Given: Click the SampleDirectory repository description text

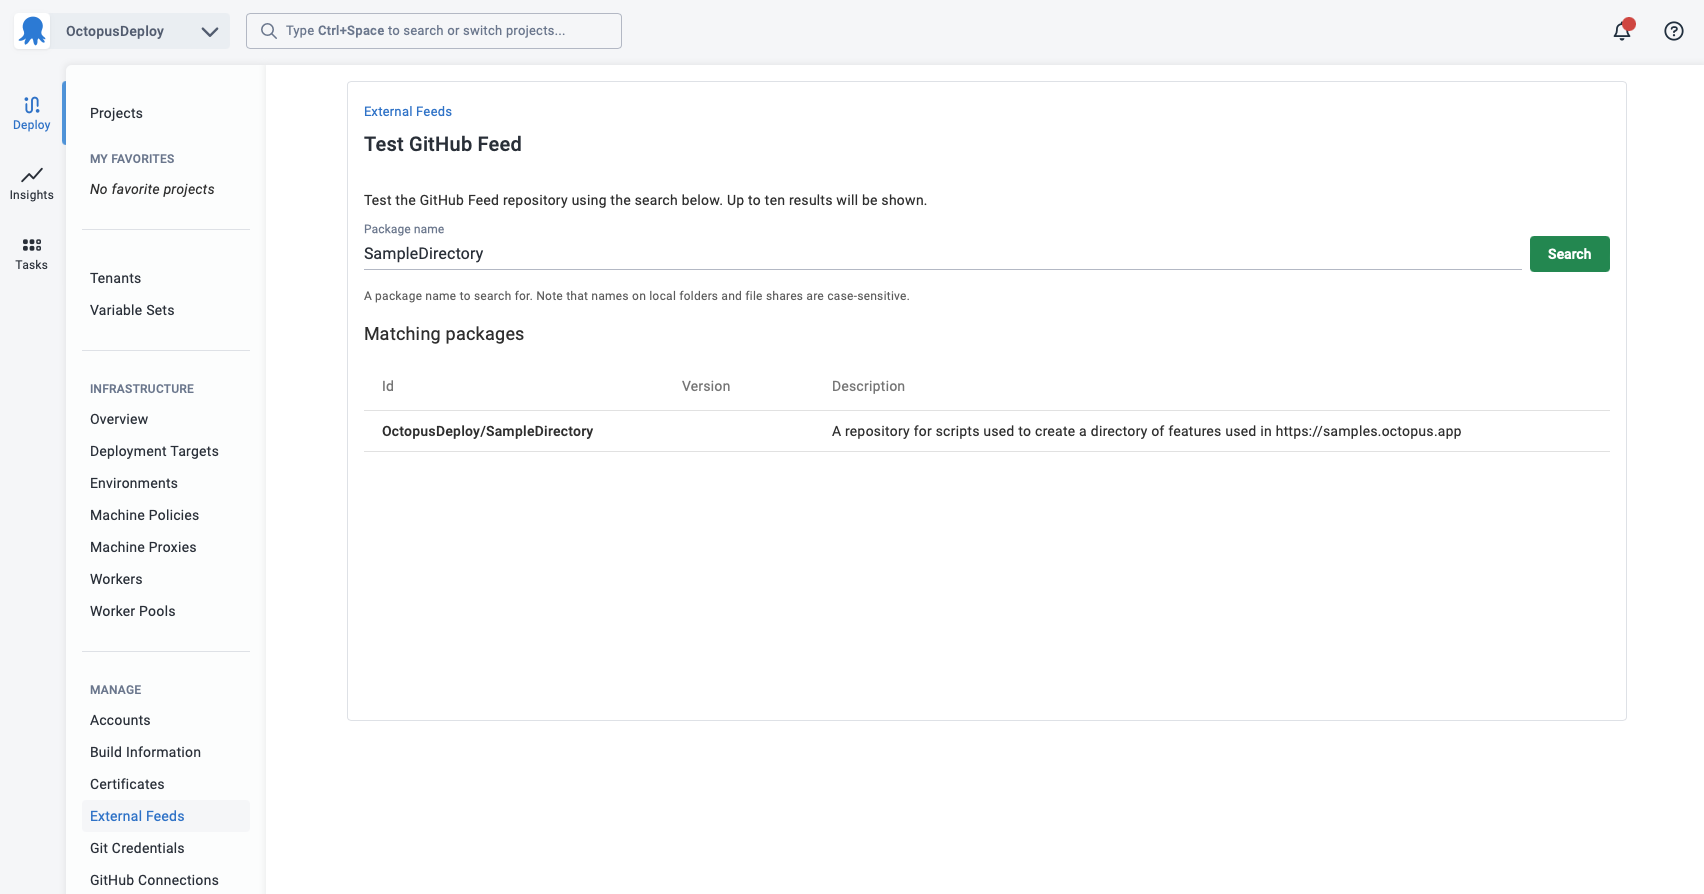Looking at the screenshot, I should [x=1146, y=431].
